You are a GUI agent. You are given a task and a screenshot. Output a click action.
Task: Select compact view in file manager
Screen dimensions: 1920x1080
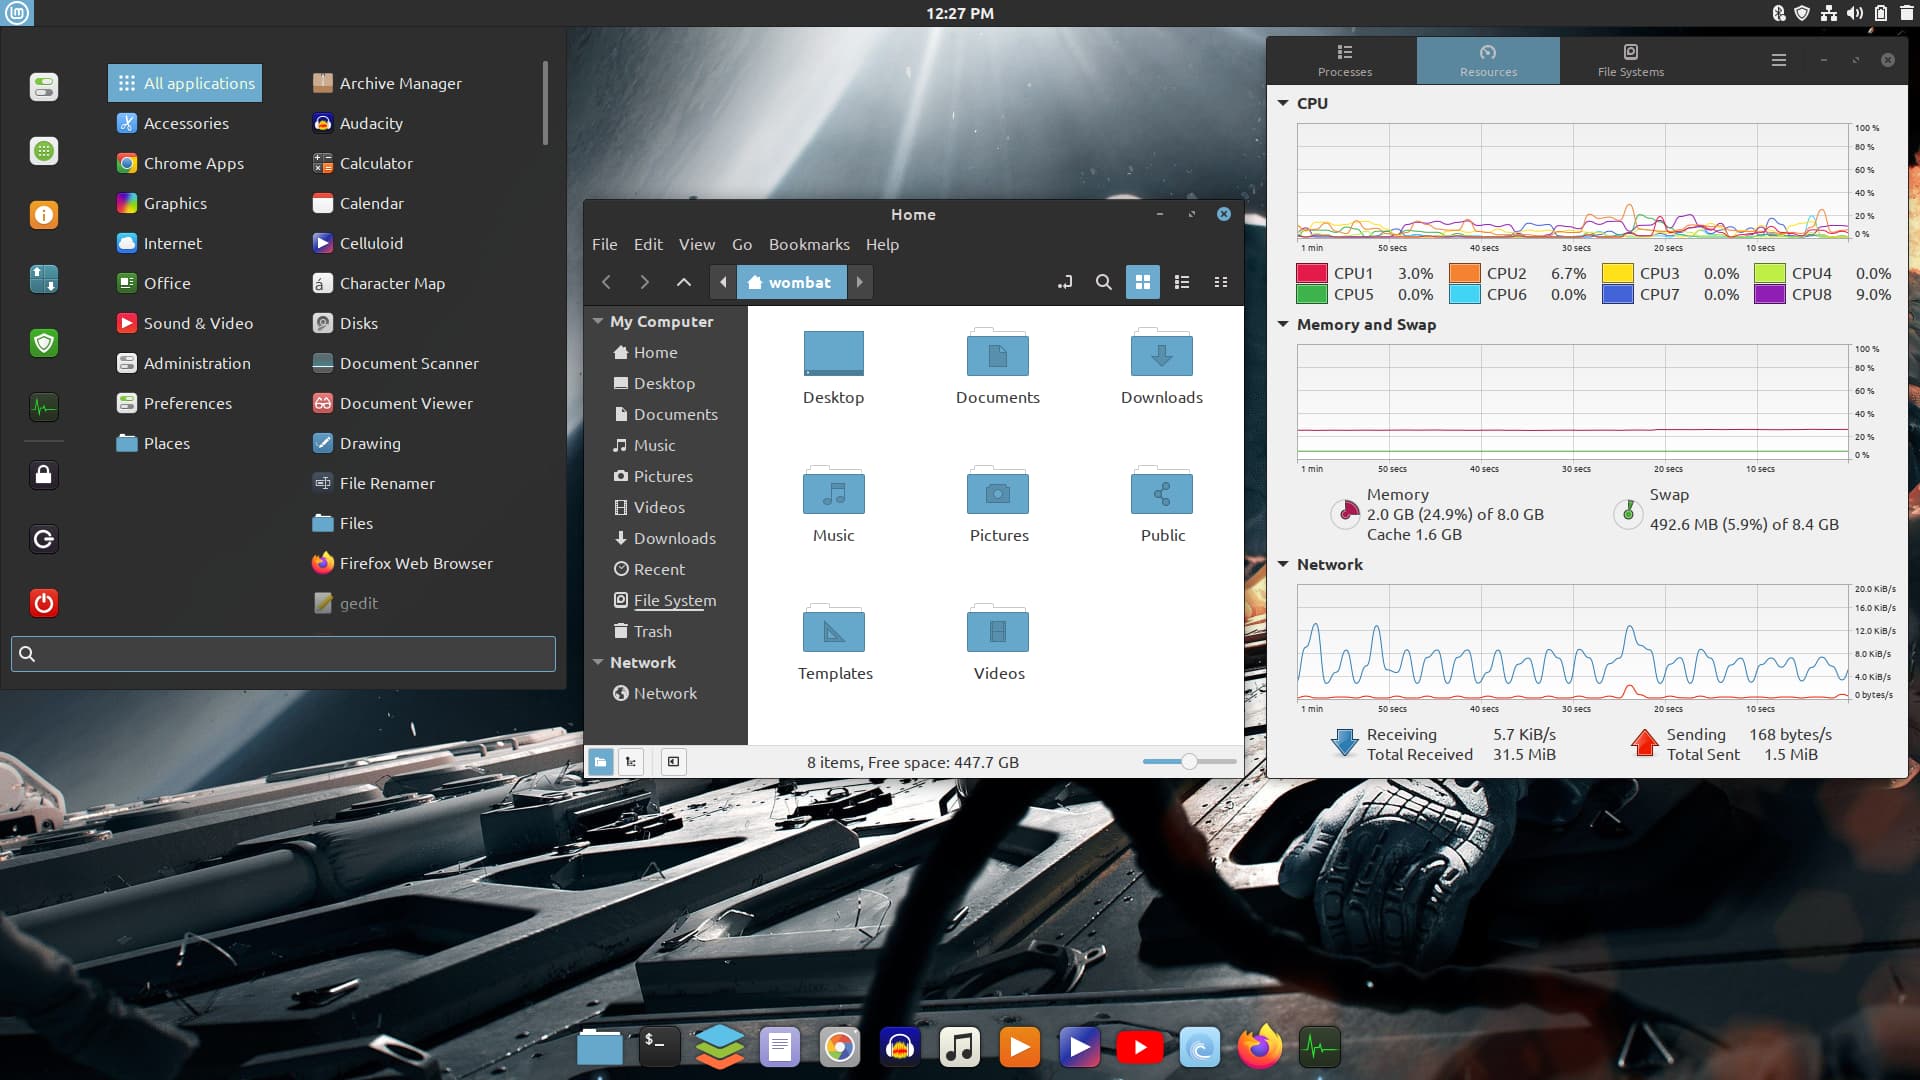tap(1220, 282)
